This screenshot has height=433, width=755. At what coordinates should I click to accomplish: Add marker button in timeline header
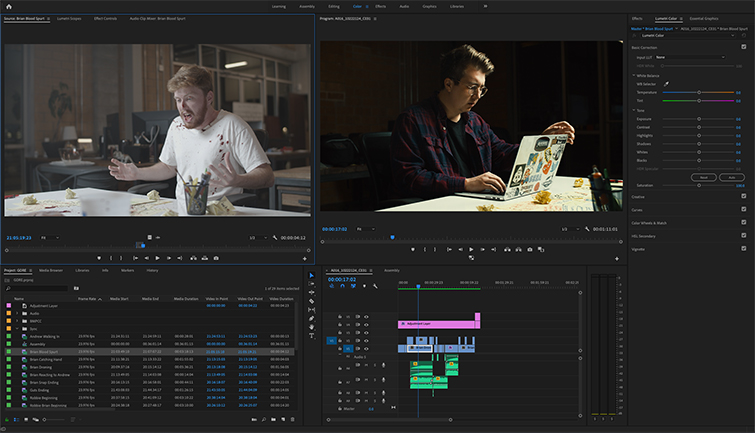pos(364,286)
